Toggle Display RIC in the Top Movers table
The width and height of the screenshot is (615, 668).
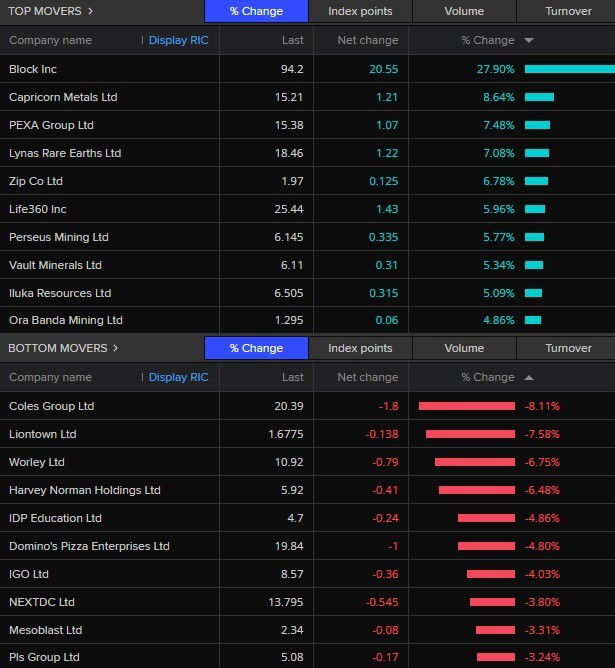[x=178, y=41]
